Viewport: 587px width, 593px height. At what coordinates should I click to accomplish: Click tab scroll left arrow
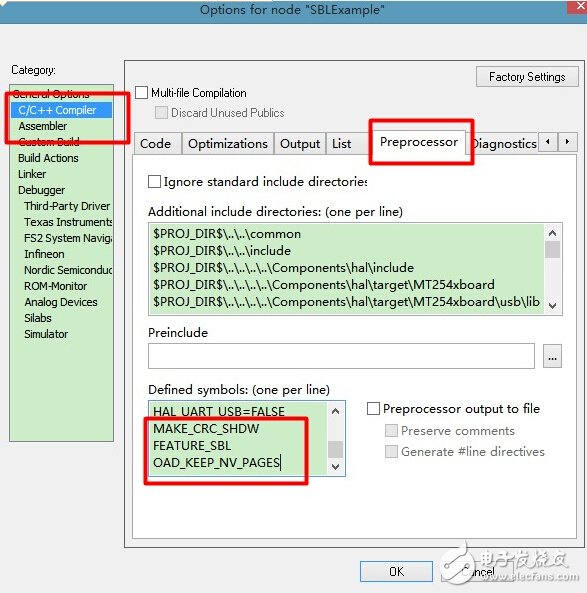(548, 142)
